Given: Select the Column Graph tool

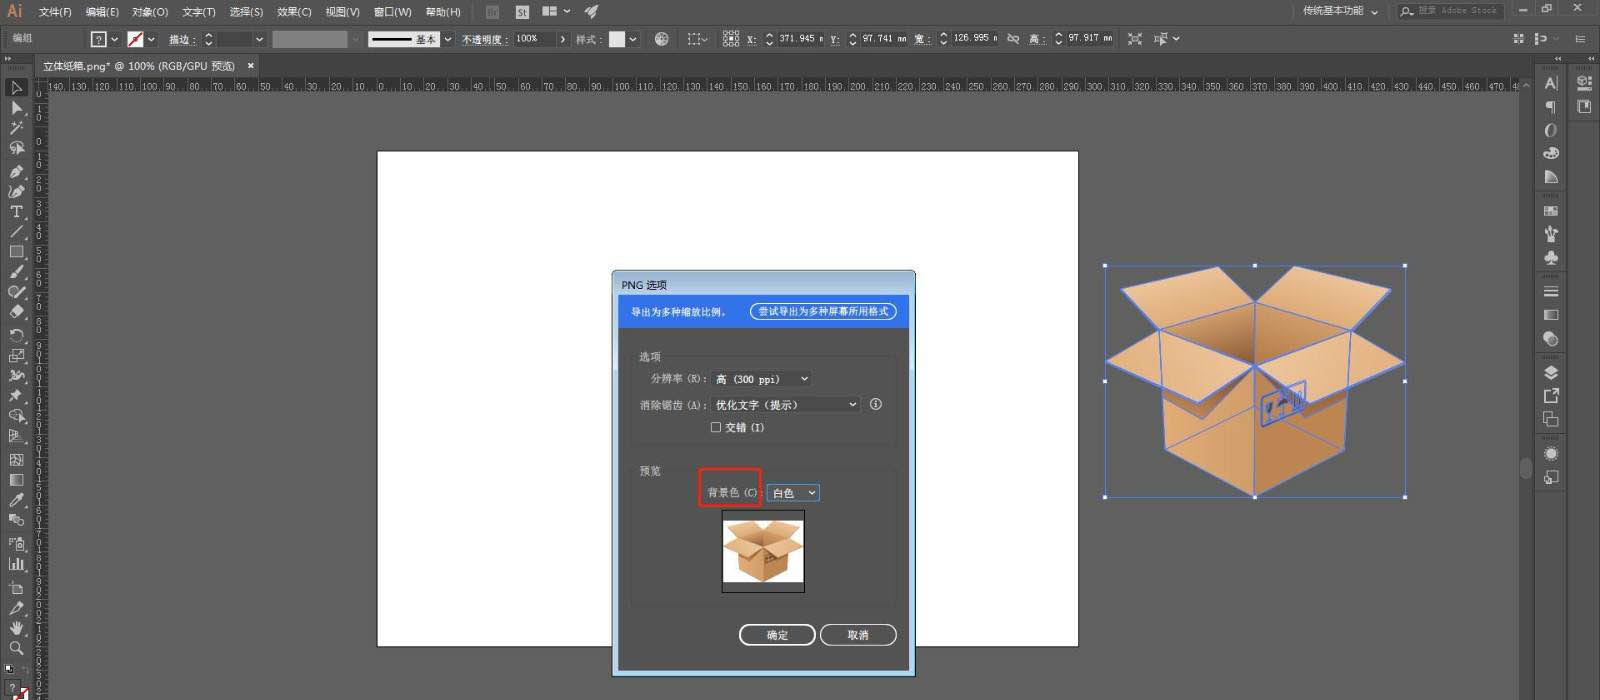Looking at the screenshot, I should tap(16, 564).
